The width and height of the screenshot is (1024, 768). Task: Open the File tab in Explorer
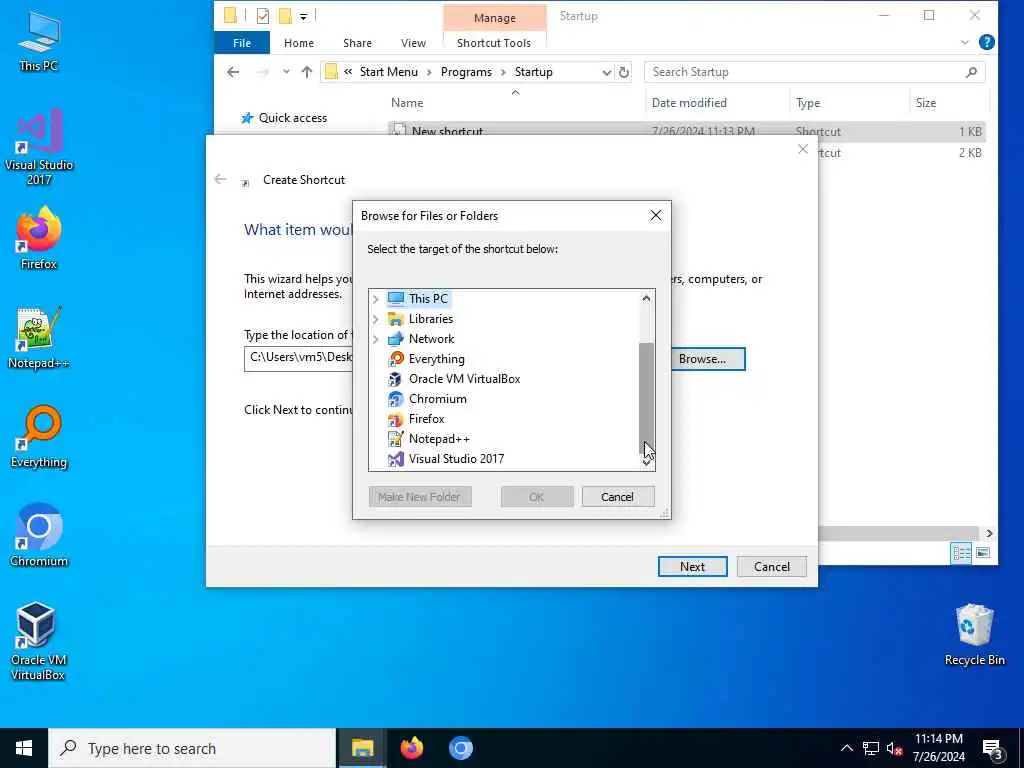pos(242,43)
